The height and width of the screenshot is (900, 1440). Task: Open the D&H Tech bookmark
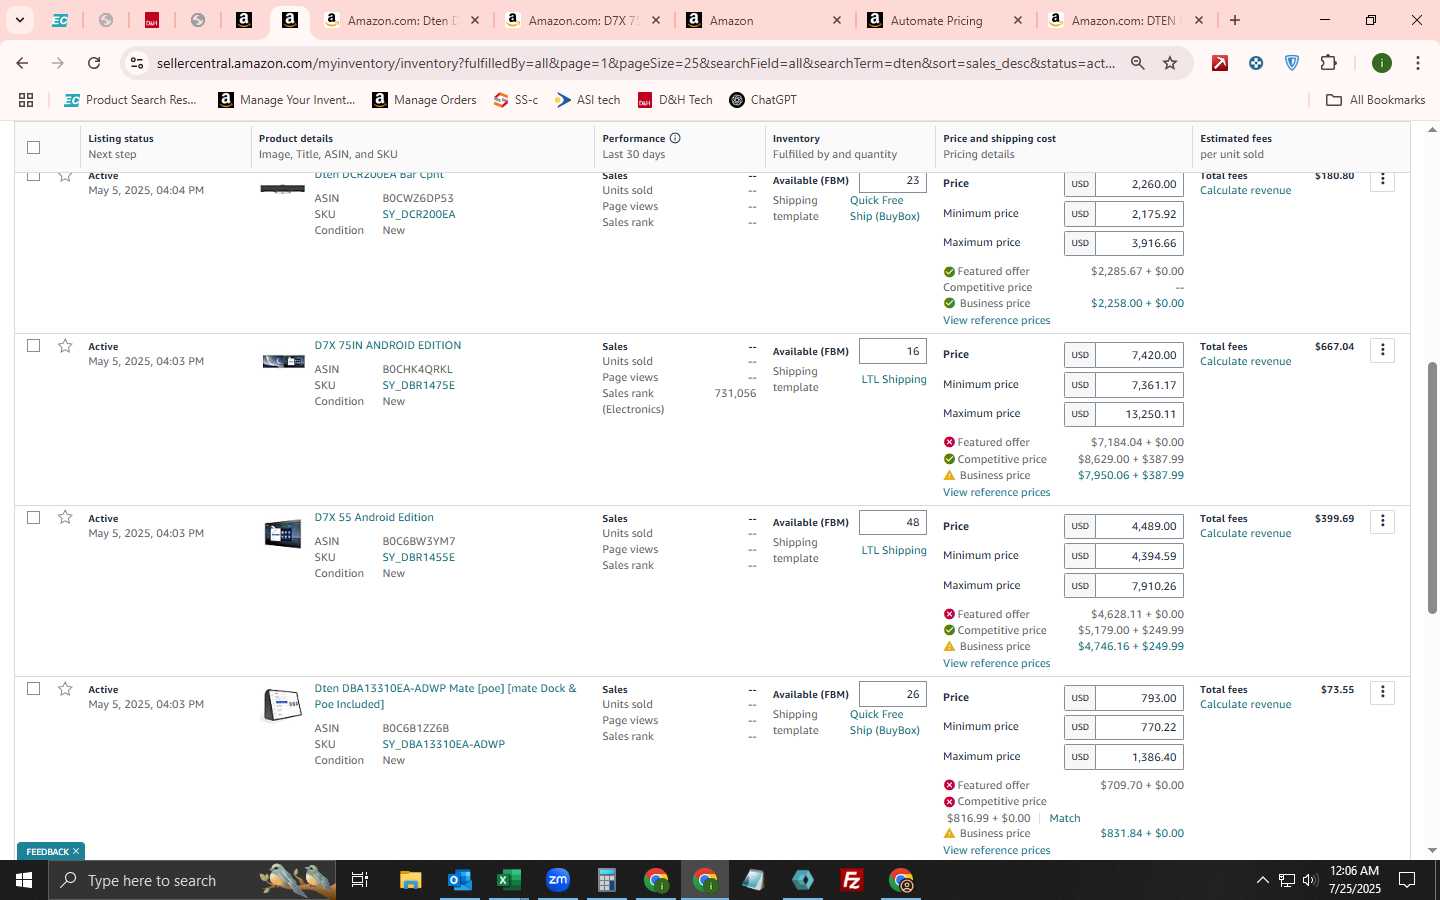pyautogui.click(x=675, y=100)
